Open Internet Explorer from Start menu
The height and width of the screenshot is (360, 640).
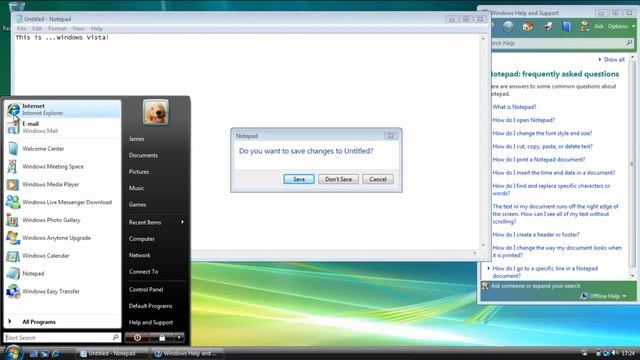coord(62,109)
